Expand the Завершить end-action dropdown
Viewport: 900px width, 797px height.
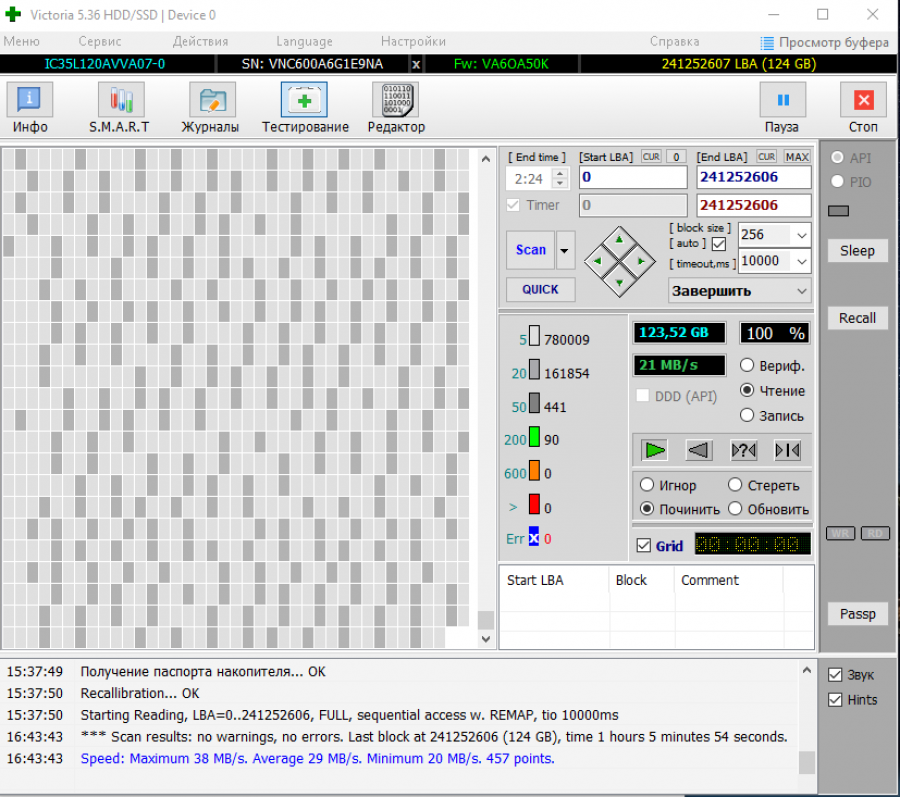(802, 291)
